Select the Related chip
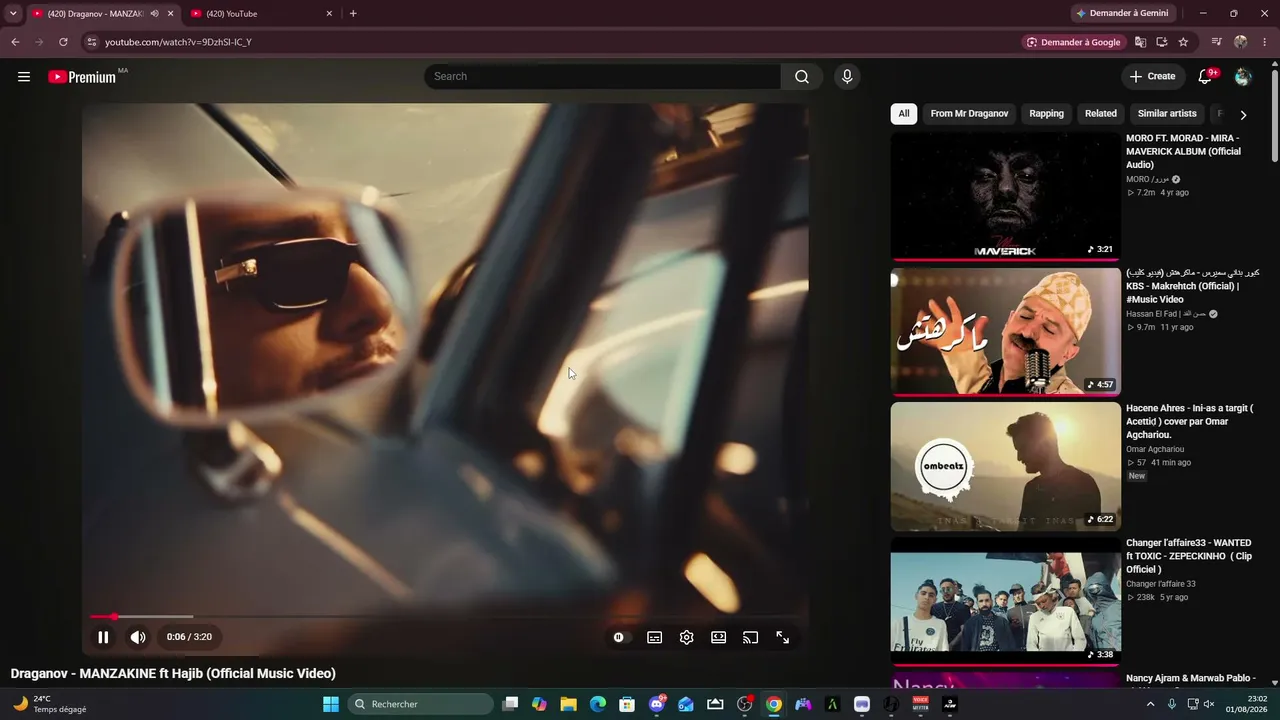The height and width of the screenshot is (720, 1280). click(1101, 114)
